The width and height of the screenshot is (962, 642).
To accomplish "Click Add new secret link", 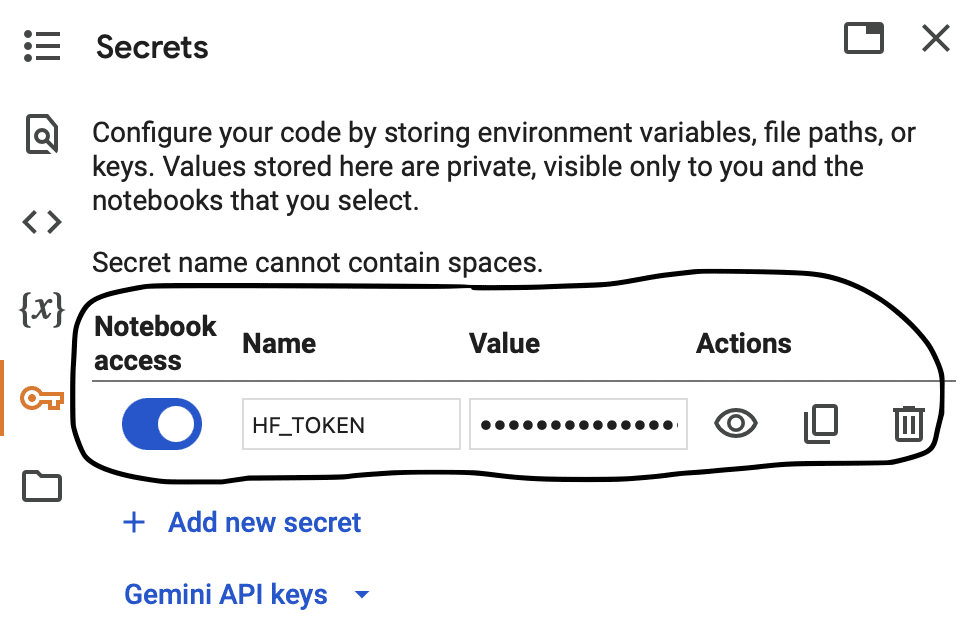I will [264, 522].
